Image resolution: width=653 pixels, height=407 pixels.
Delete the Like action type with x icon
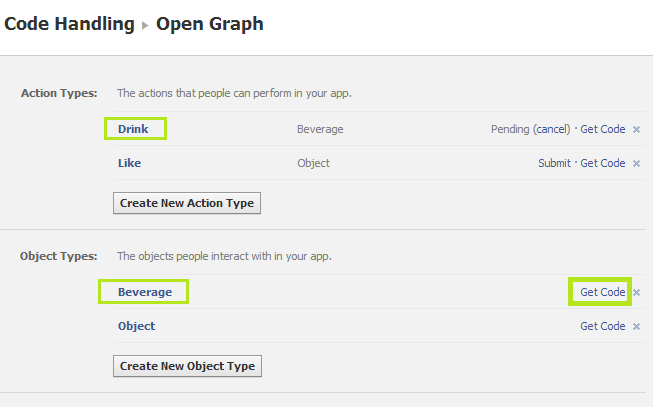pos(636,163)
